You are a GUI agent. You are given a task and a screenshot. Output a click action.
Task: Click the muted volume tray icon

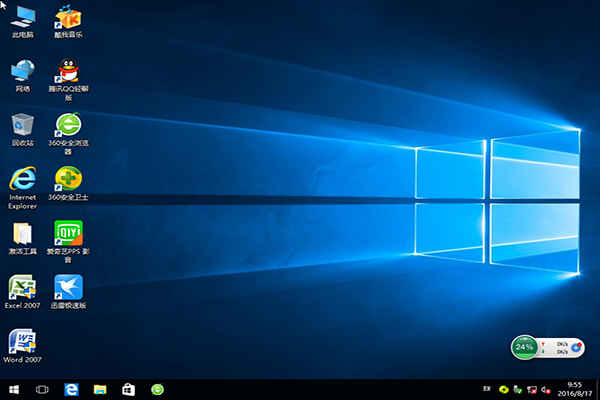coord(545,389)
